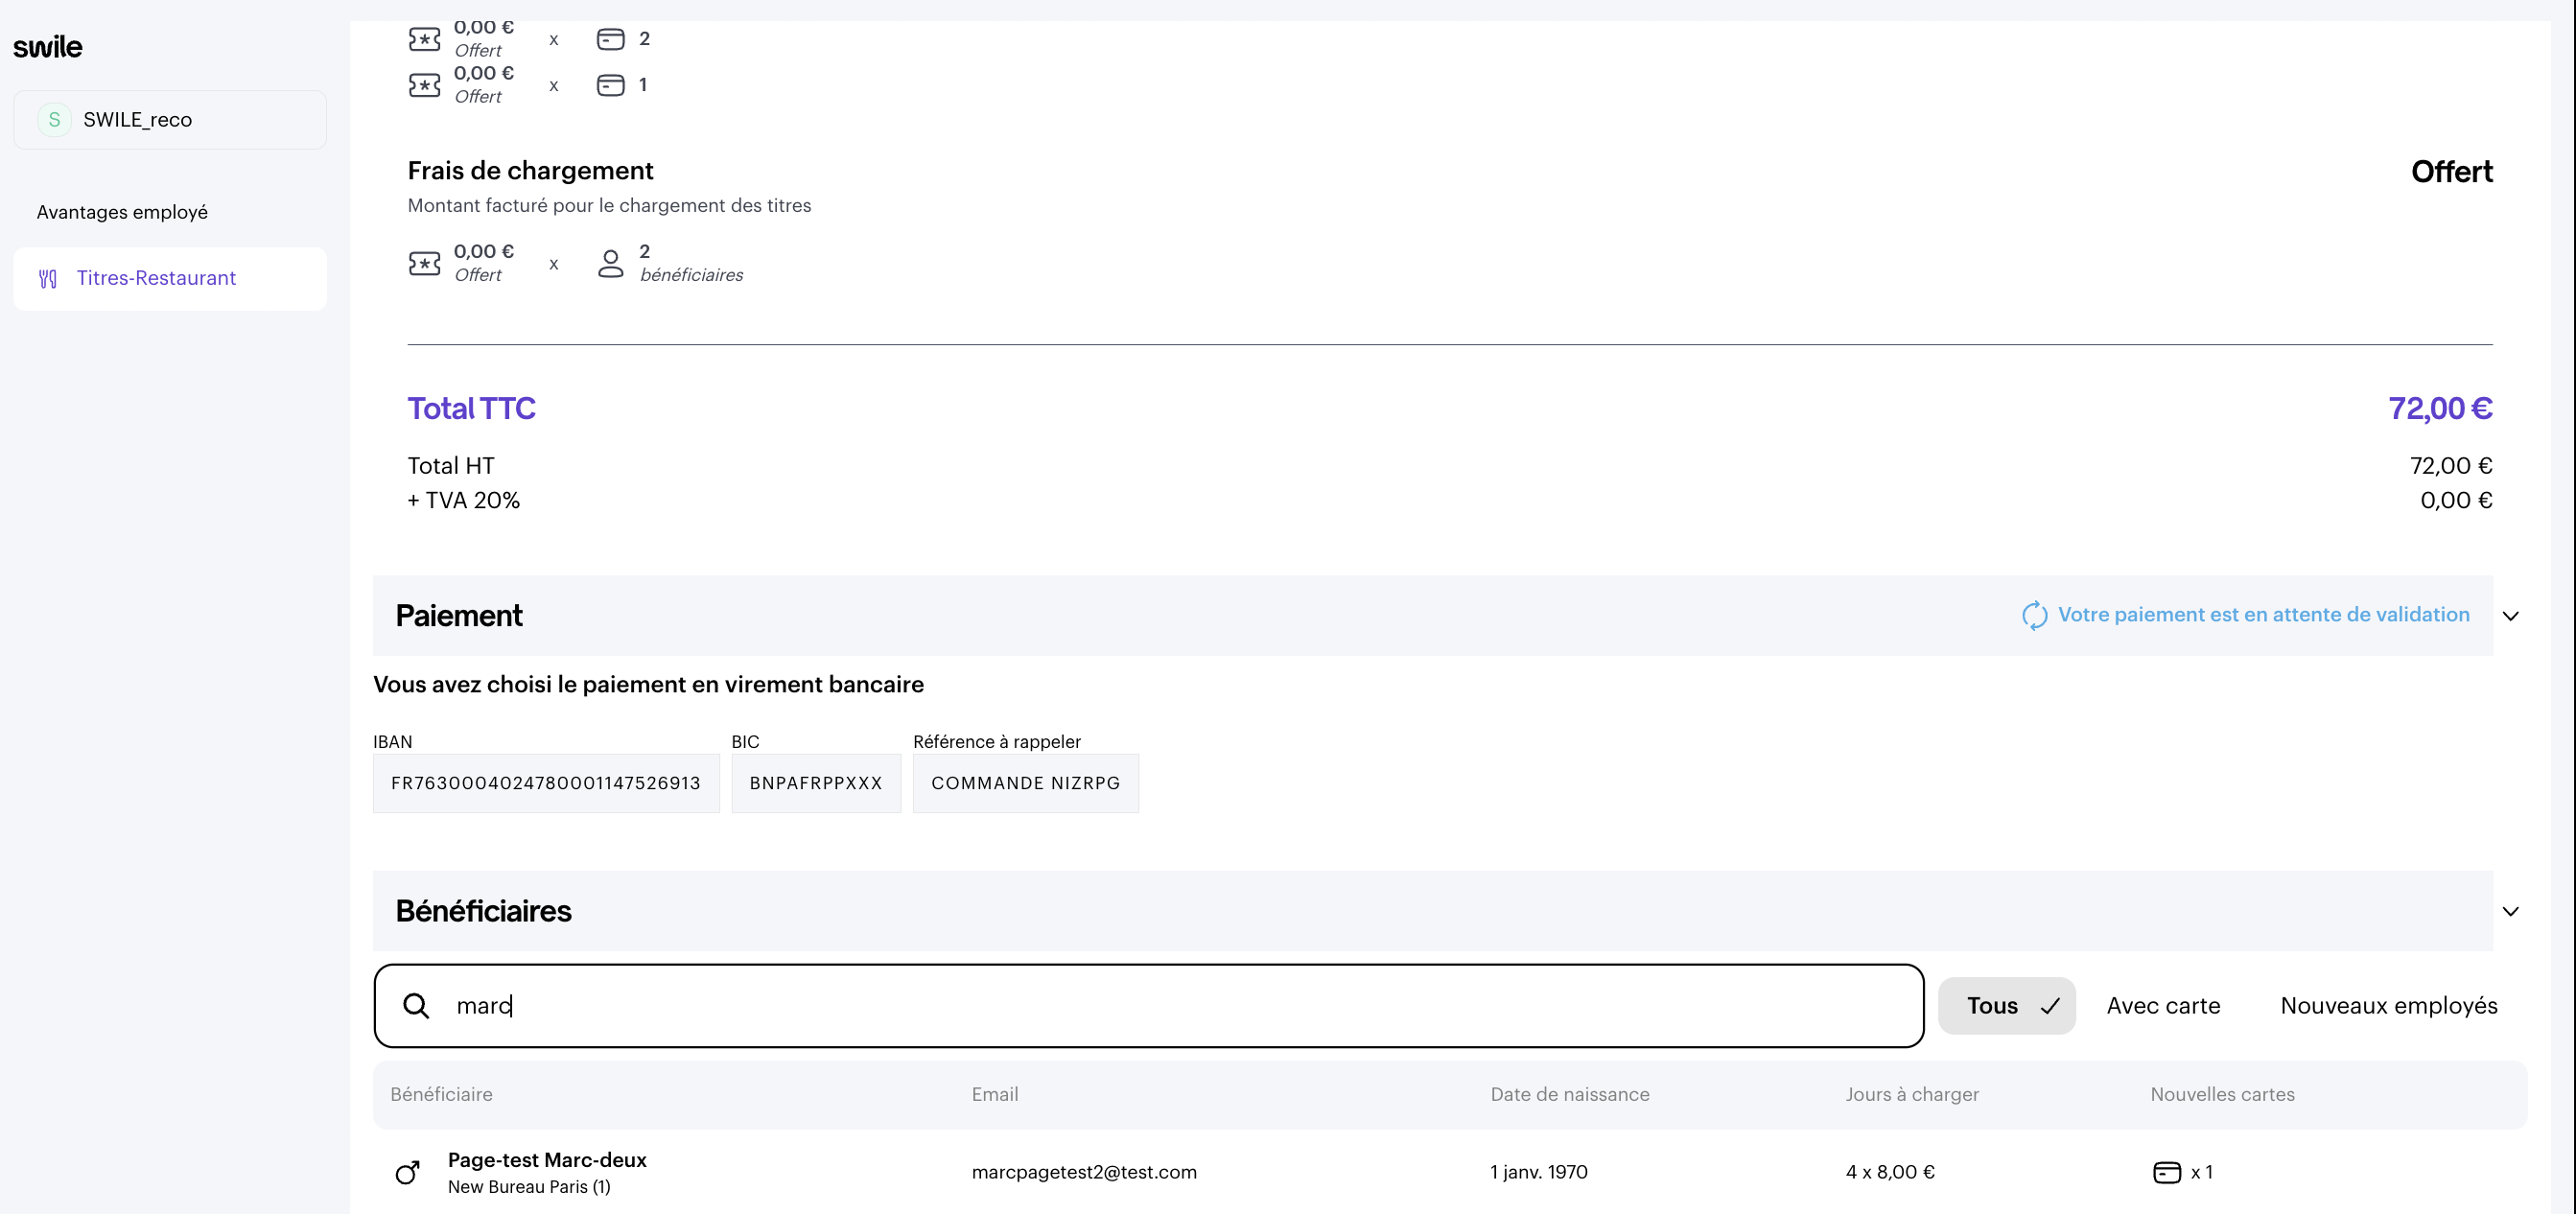Image resolution: width=2576 pixels, height=1214 pixels.
Task: Click the search magnifier icon
Action: (416, 1006)
